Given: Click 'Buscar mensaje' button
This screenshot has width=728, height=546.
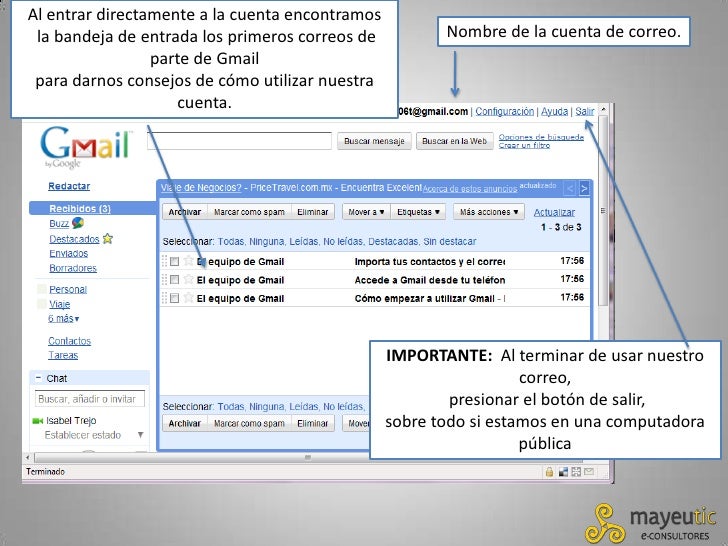Looking at the screenshot, I should [374, 141].
